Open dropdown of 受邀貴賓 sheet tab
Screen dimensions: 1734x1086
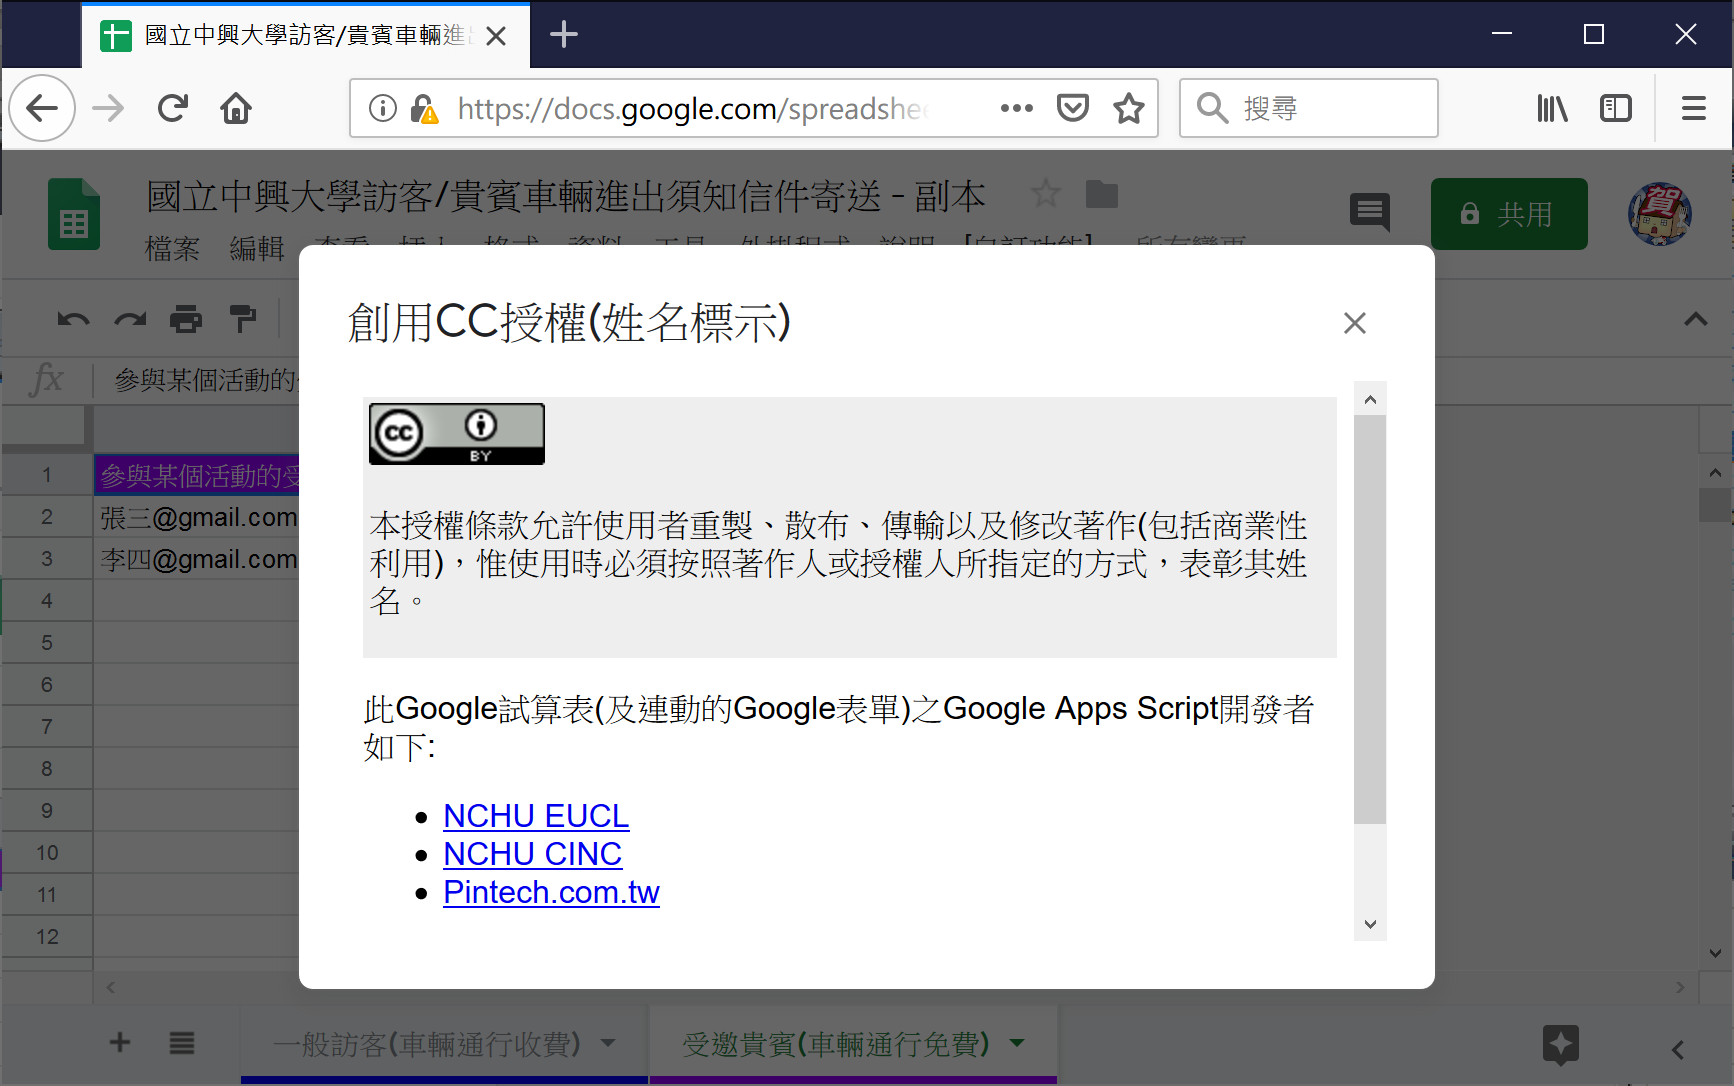(1017, 1043)
